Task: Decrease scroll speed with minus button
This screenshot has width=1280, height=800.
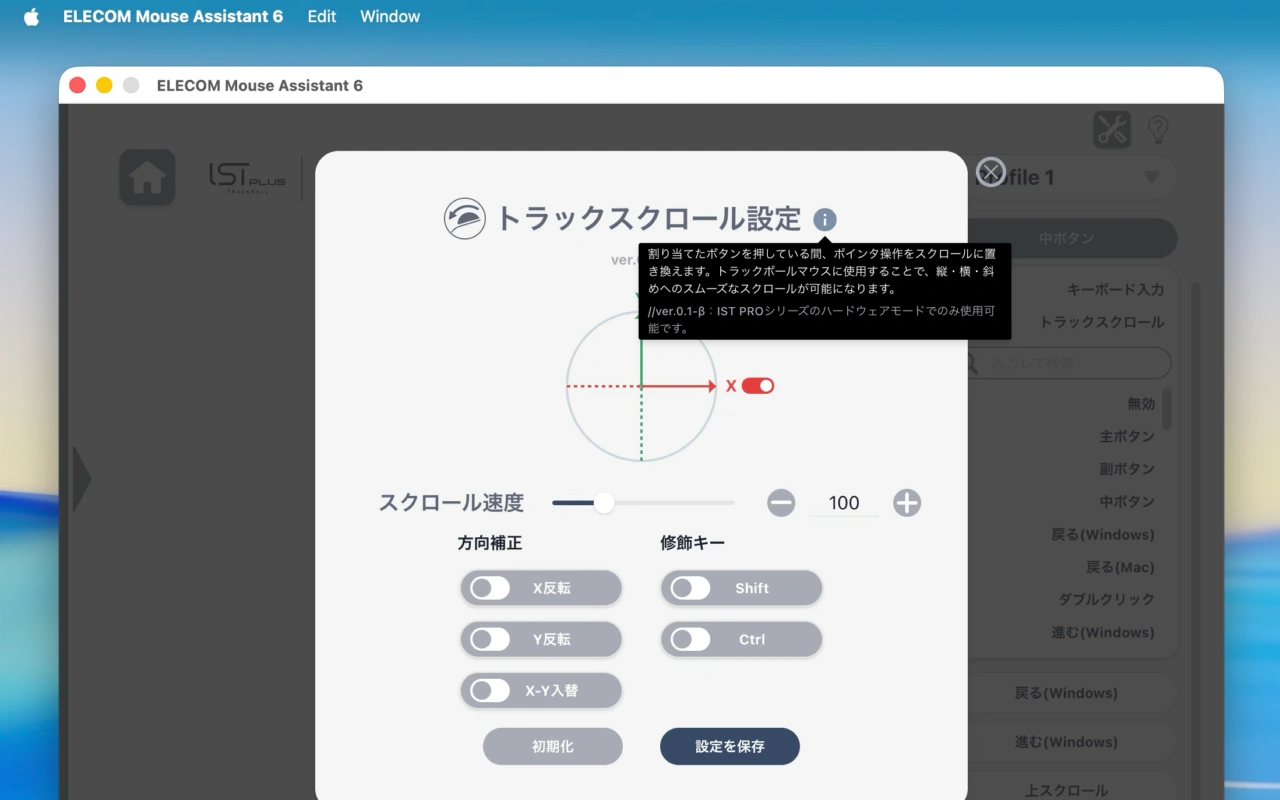Action: pos(781,503)
